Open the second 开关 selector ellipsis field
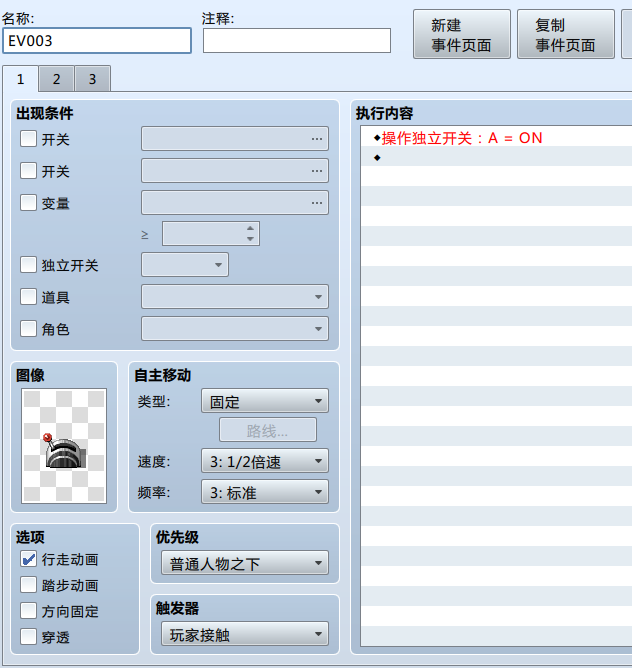 [235, 170]
